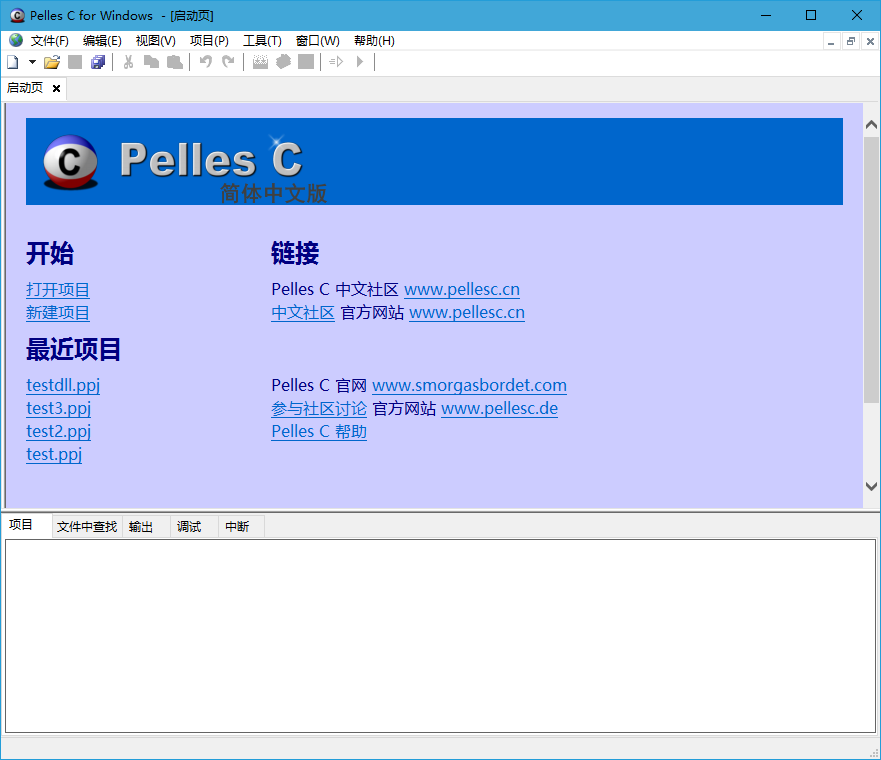The image size is (881, 760).
Task: Open the 文件(F) menu
Action: tap(49, 41)
